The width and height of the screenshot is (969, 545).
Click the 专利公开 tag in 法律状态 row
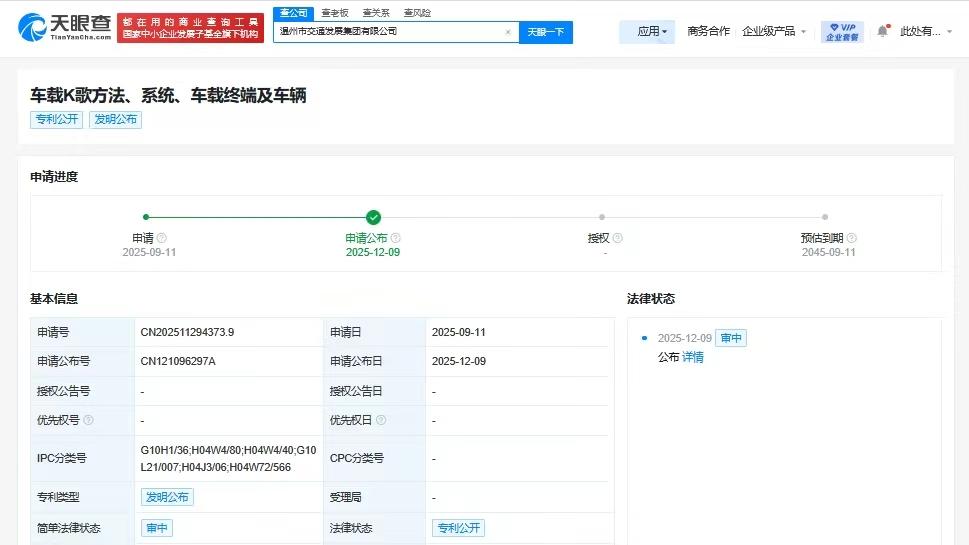[x=459, y=528]
